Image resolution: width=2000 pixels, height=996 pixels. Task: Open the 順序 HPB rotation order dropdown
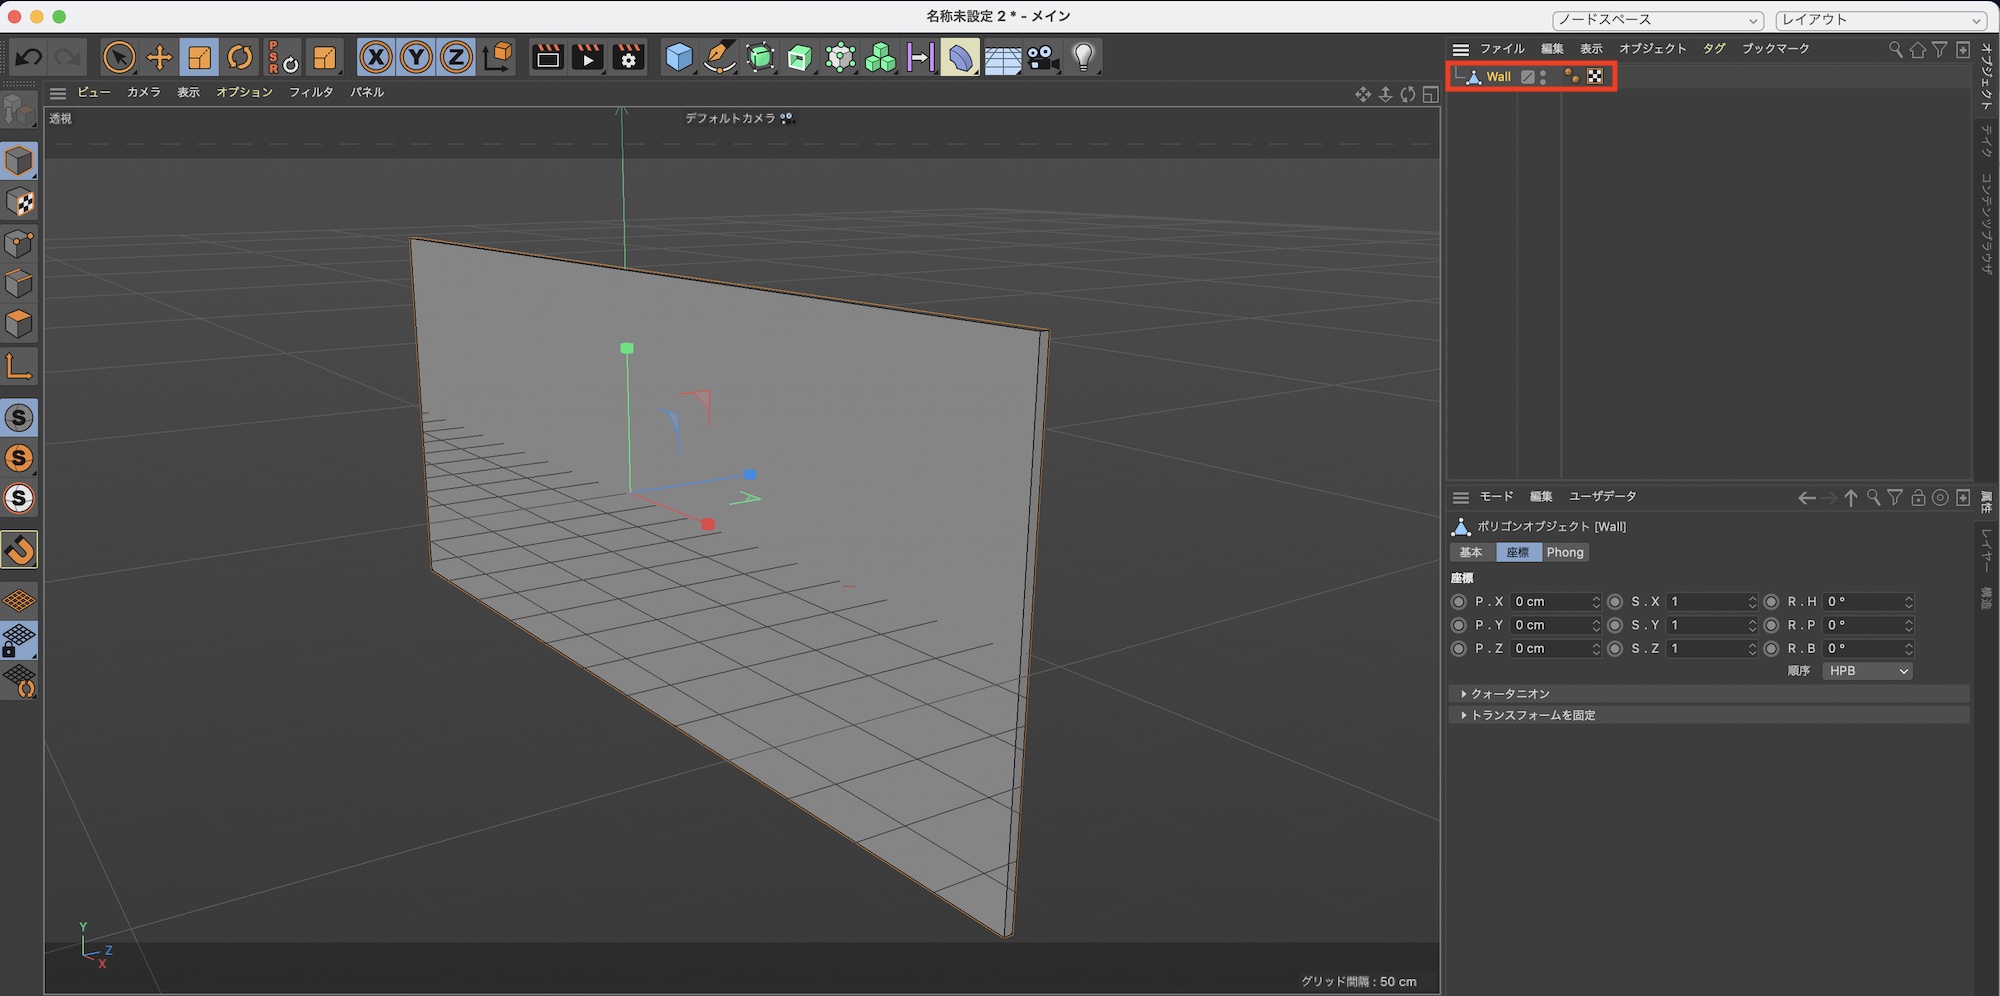point(1867,671)
